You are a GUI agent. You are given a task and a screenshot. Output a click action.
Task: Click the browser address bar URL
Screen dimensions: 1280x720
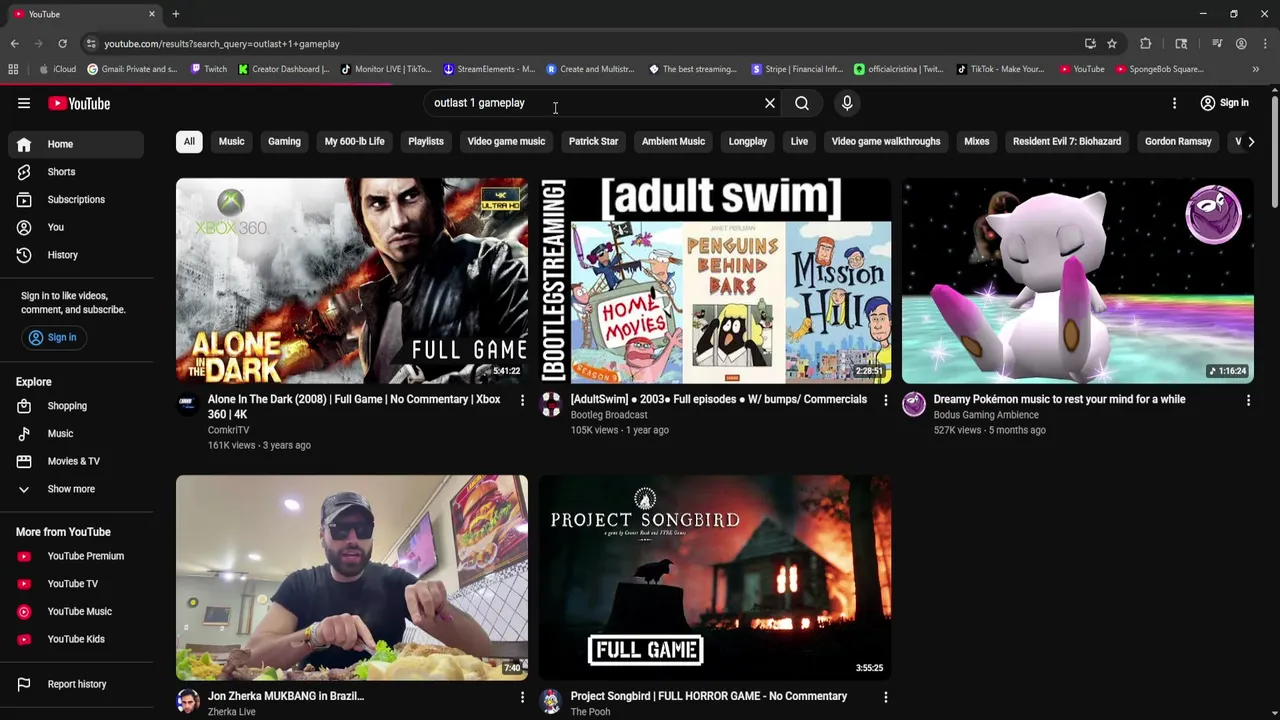(x=222, y=44)
